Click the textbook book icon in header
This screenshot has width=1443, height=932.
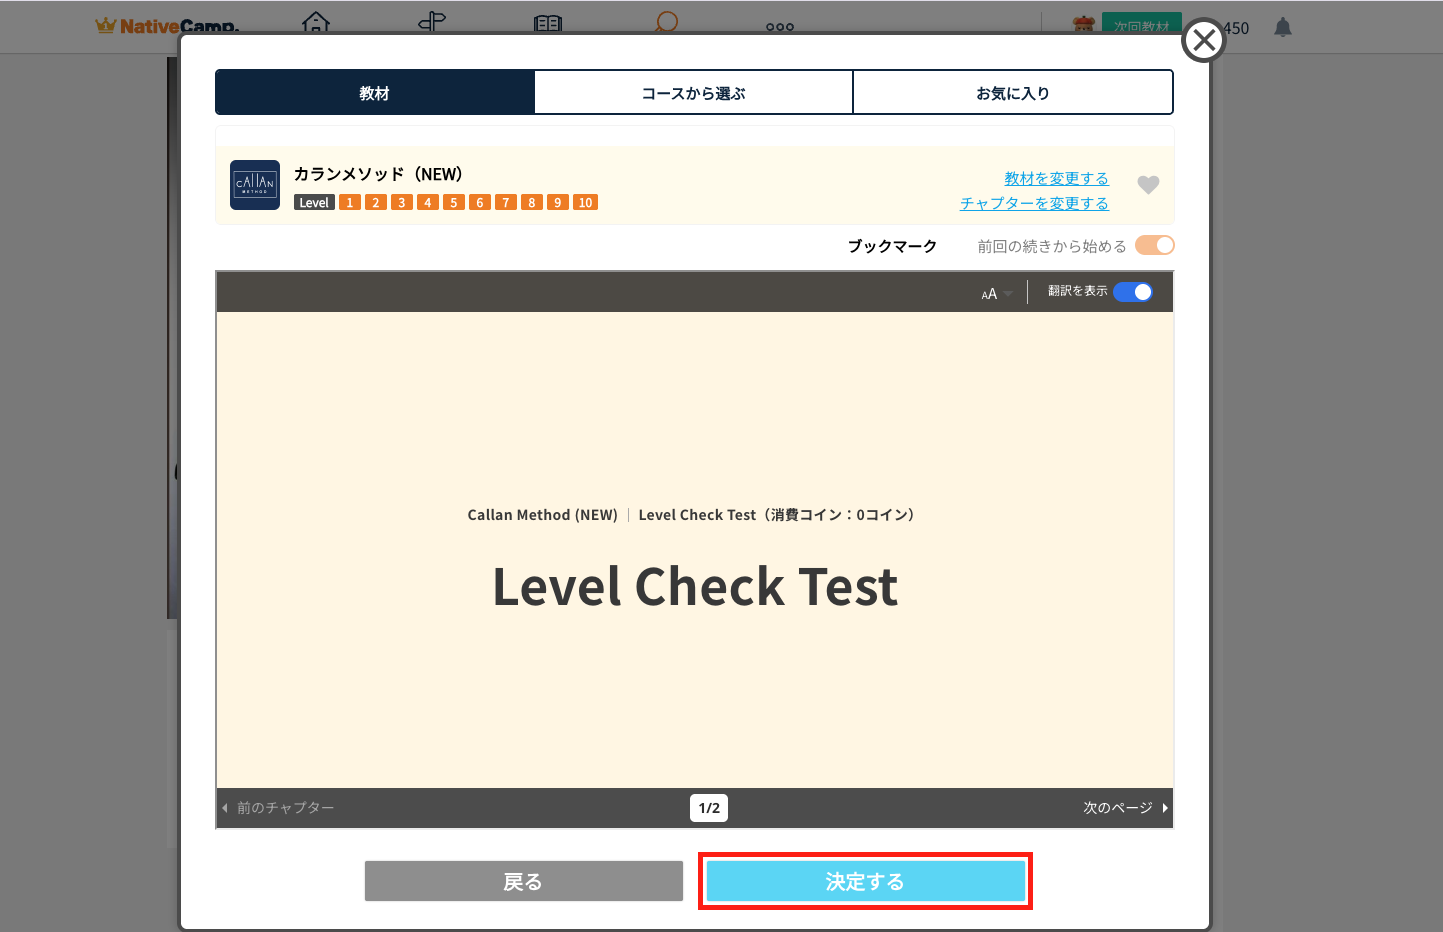548,23
